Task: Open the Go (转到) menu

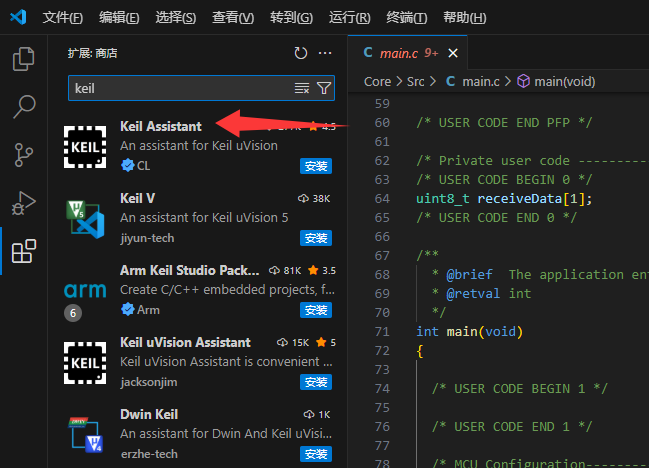Action: pos(291,17)
